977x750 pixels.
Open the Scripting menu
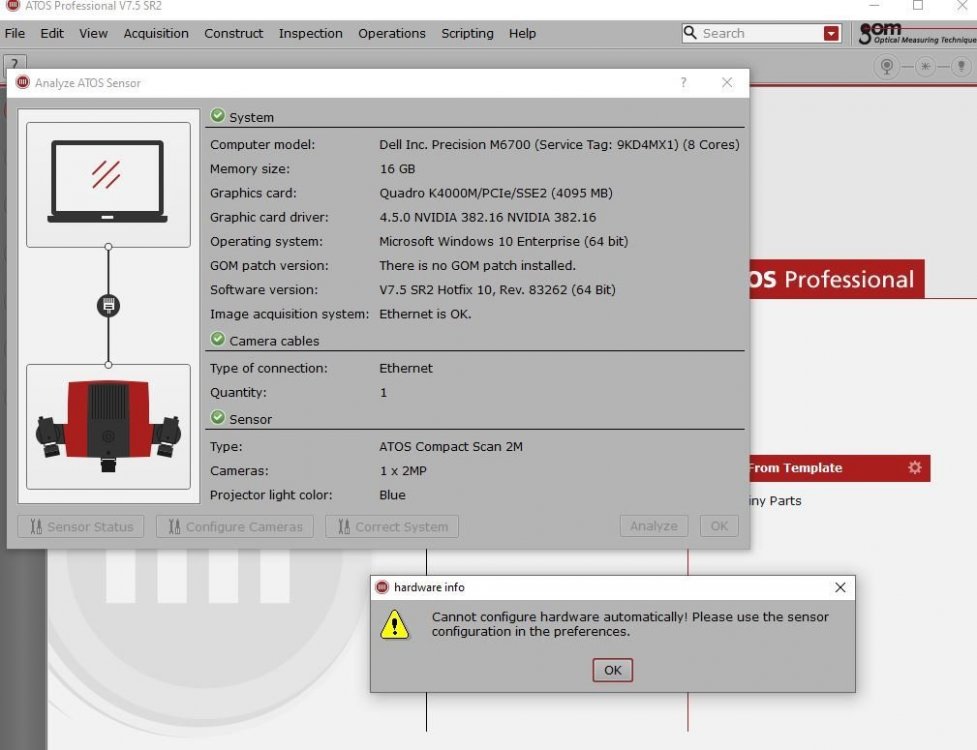click(467, 33)
